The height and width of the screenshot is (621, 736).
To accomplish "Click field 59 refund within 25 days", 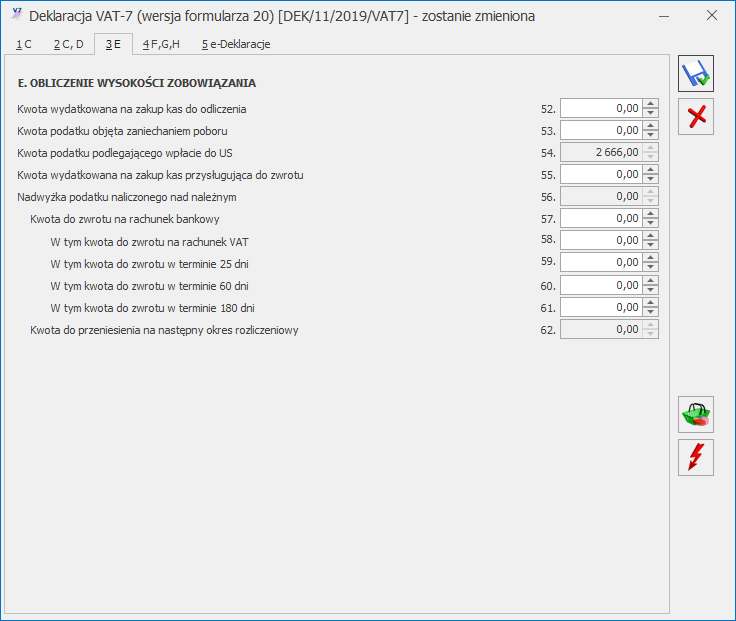I will click(600, 262).
